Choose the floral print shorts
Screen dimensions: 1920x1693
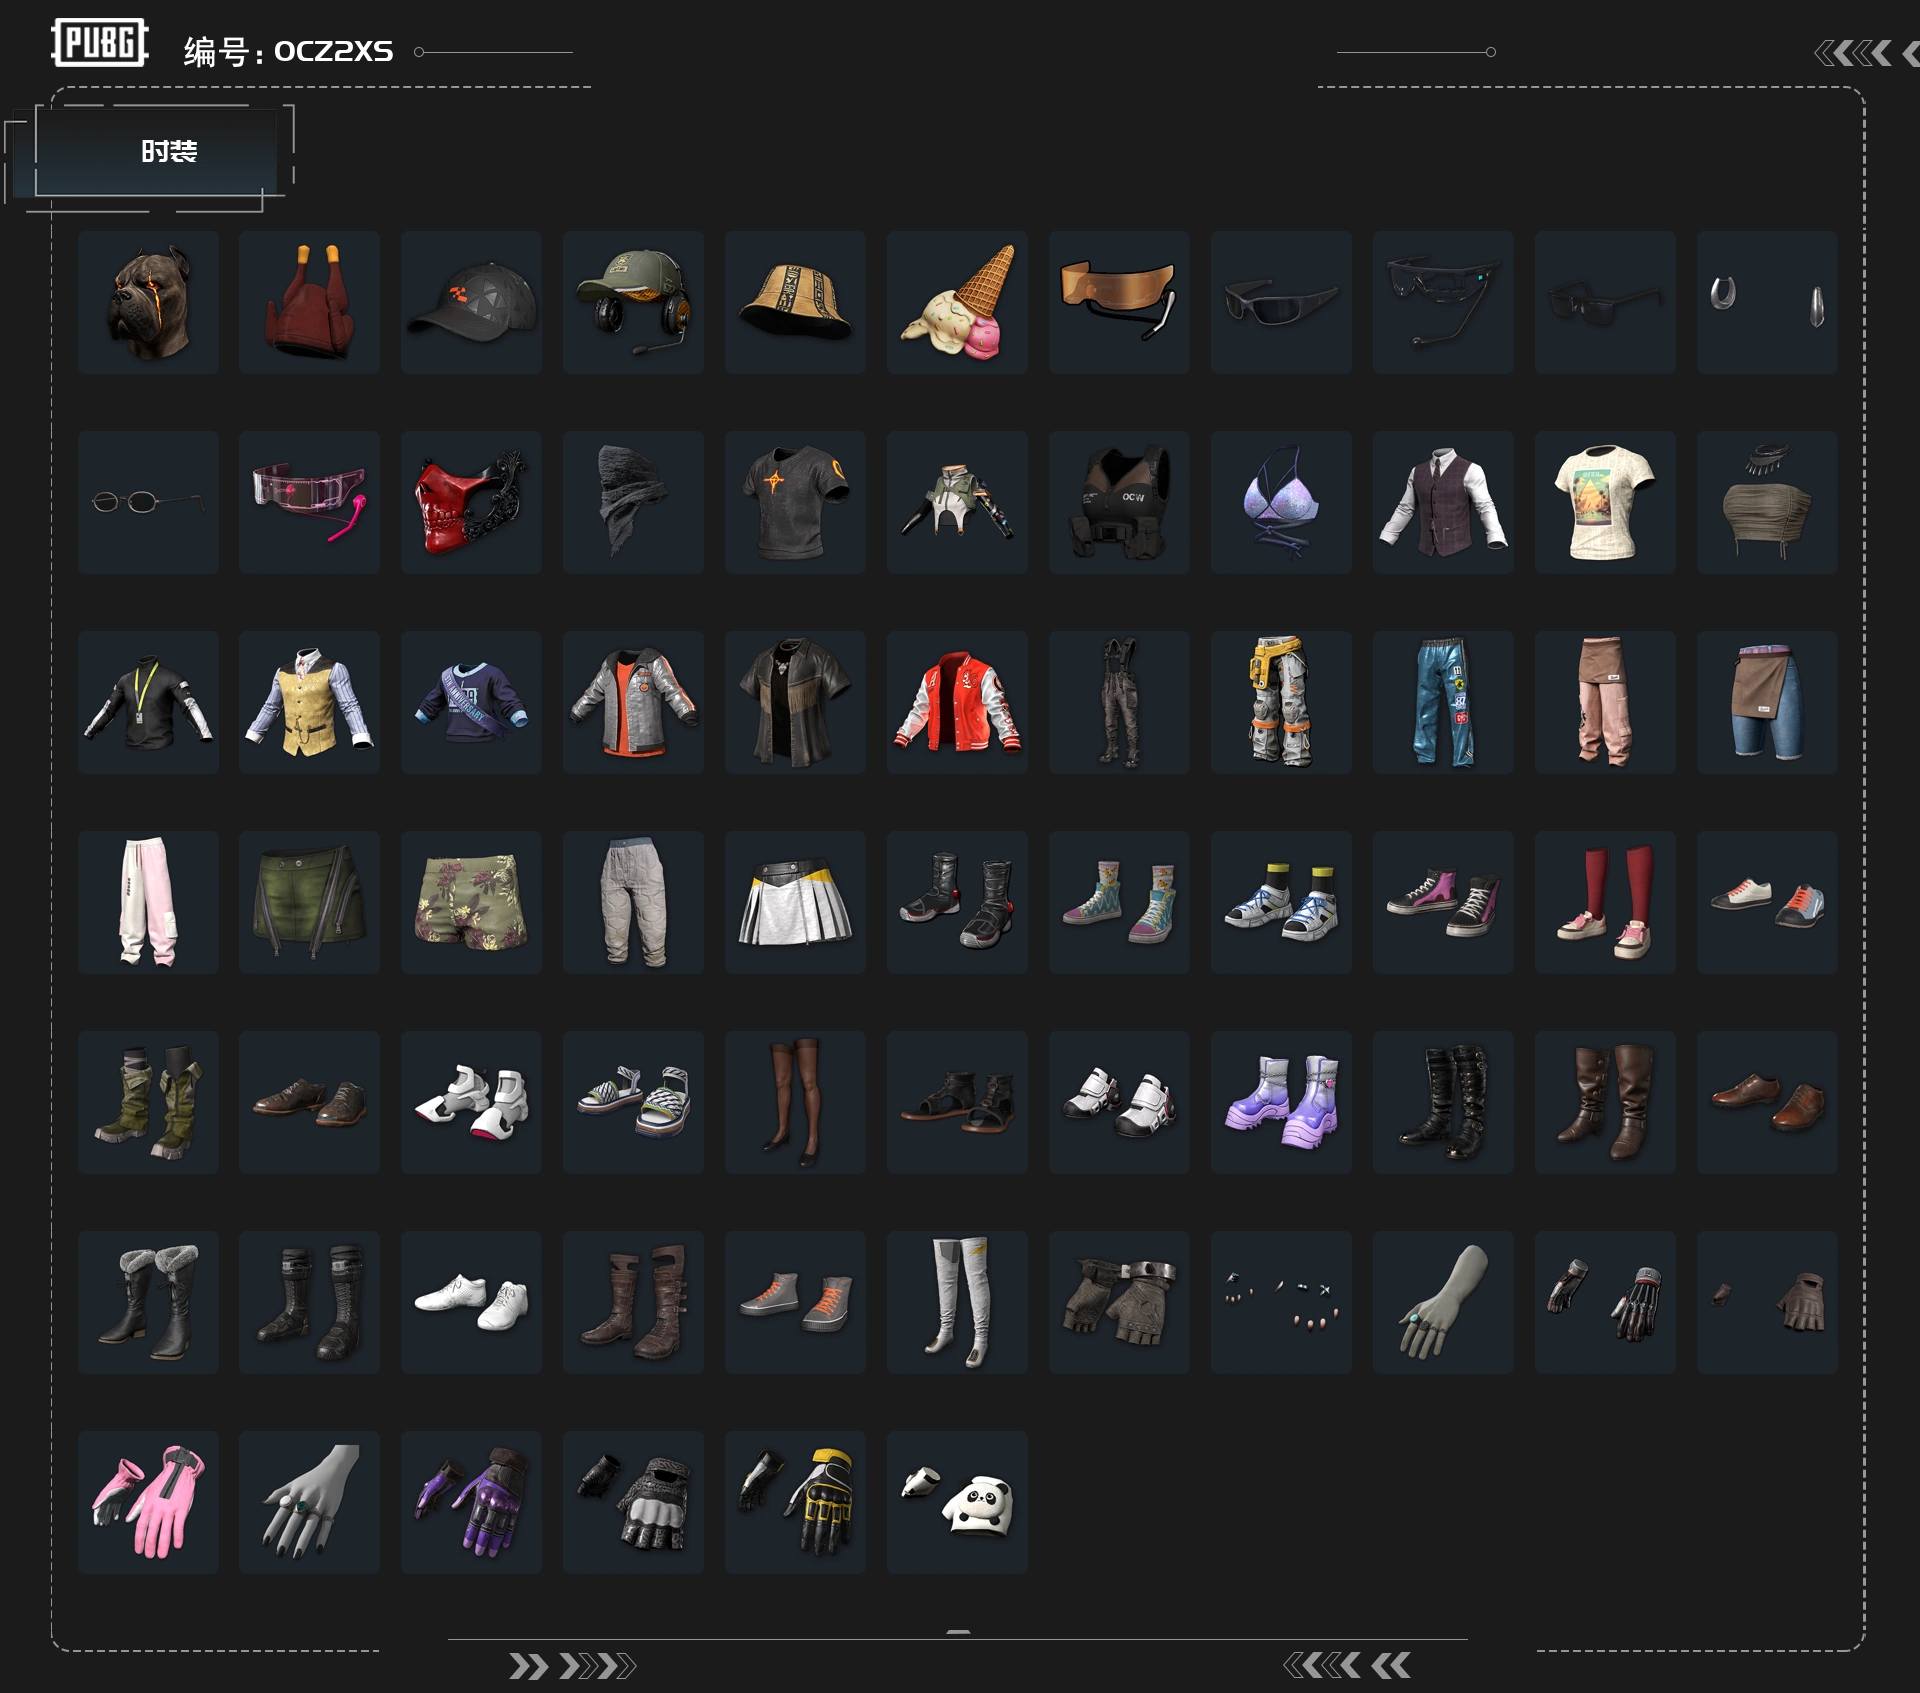471,902
